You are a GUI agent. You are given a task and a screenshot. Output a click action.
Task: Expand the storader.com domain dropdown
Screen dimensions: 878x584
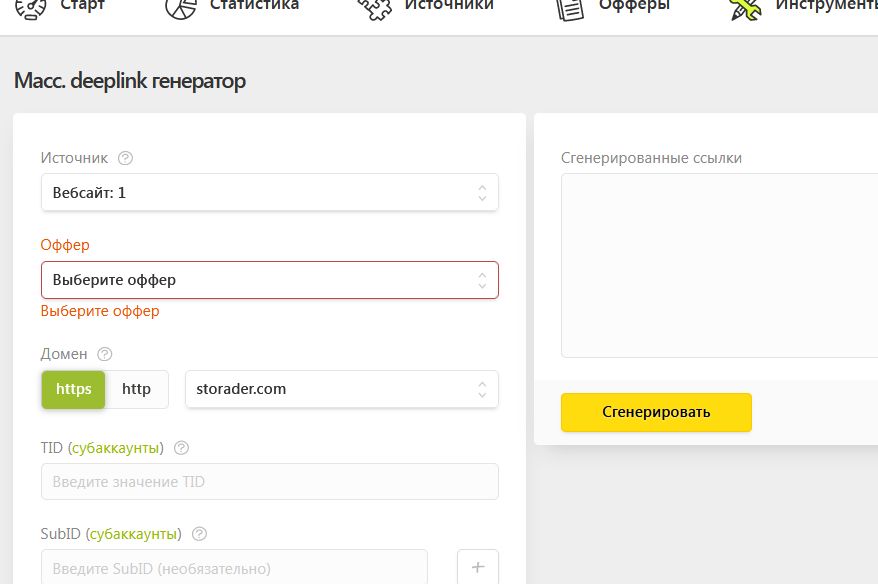(x=342, y=389)
